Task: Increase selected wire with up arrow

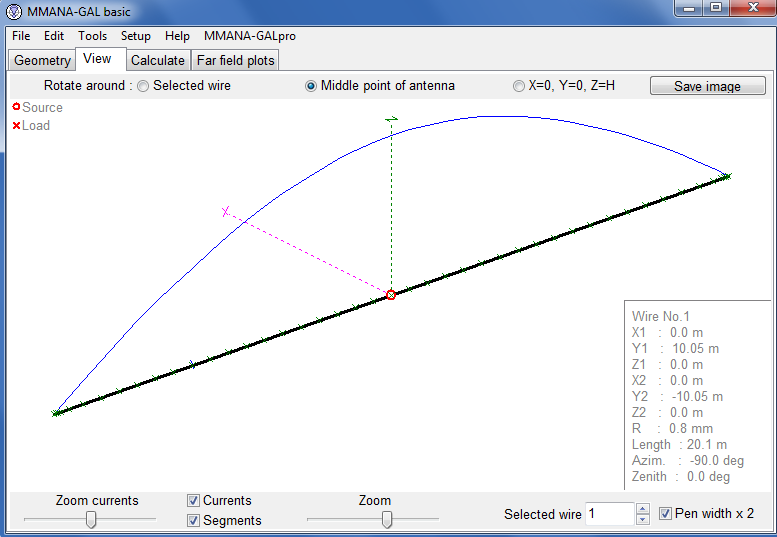Action: tap(643, 509)
